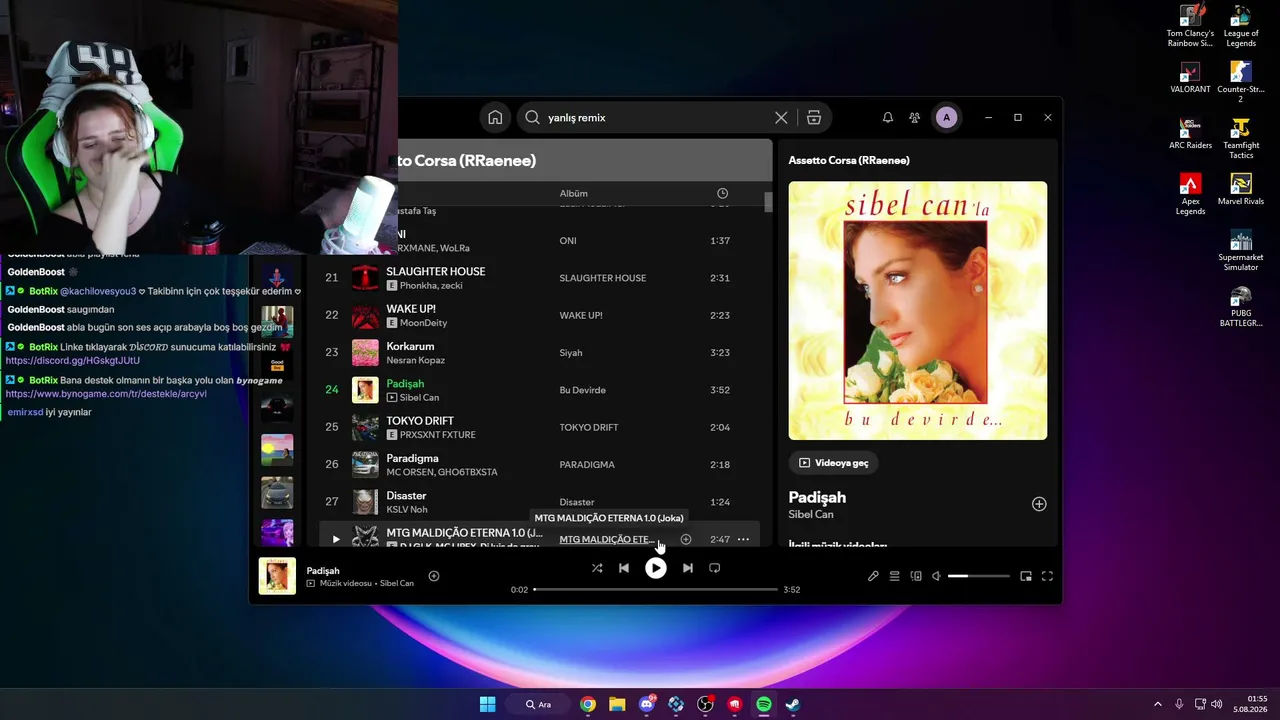Screen dimensions: 1280x720
Task: Click the Albüm column header
Action: (573, 193)
